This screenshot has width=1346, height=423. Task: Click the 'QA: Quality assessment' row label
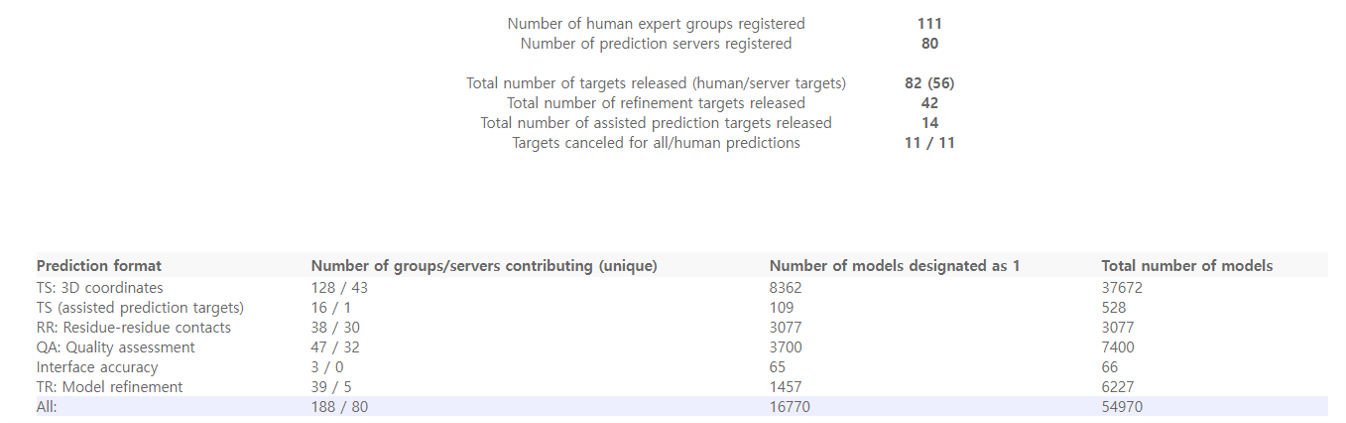115,348
